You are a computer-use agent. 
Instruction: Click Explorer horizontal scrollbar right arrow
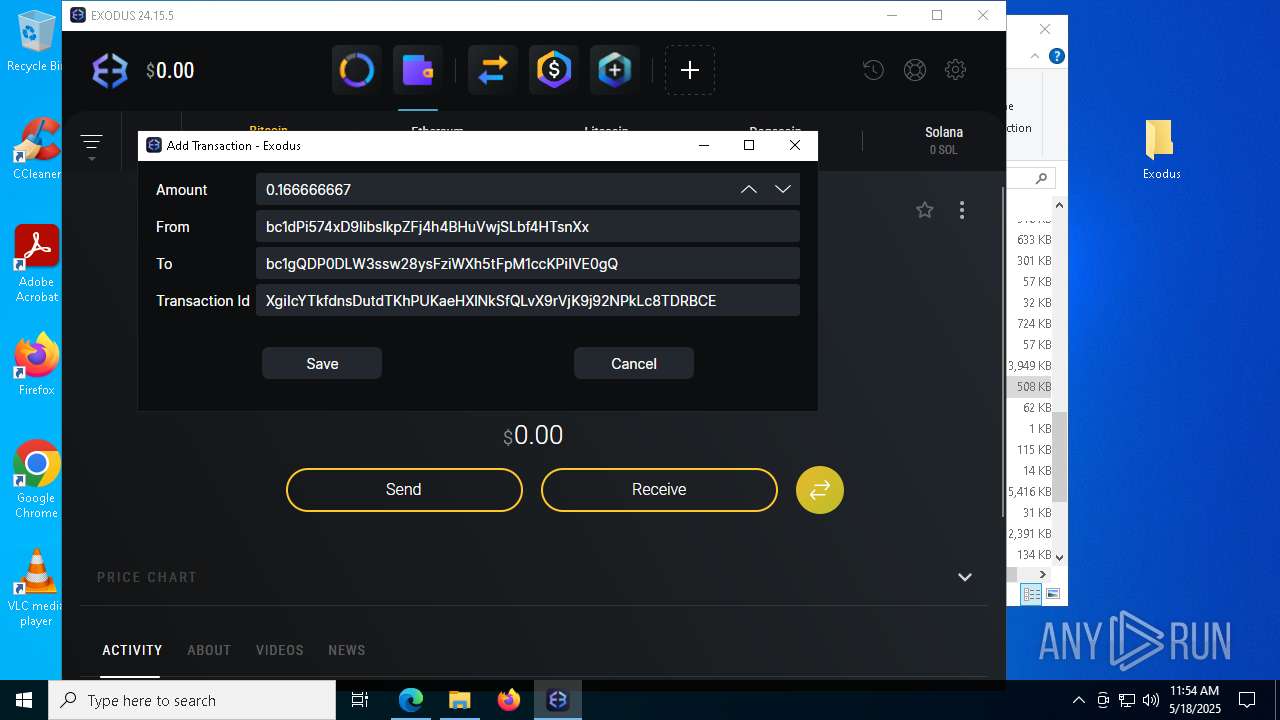click(1043, 574)
